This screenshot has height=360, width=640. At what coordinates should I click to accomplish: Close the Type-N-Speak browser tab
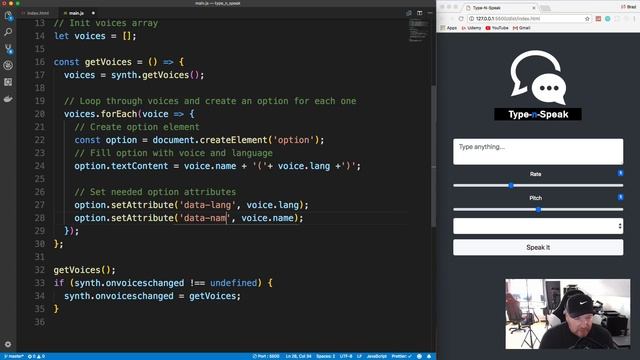pyautogui.click(x=533, y=8)
